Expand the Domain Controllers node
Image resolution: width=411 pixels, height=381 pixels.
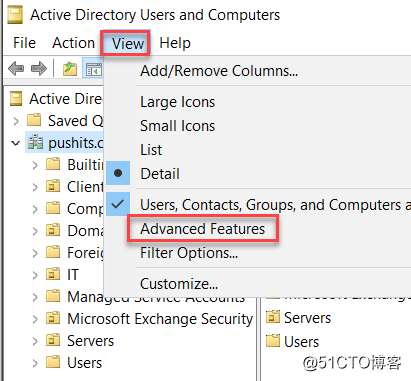point(35,231)
